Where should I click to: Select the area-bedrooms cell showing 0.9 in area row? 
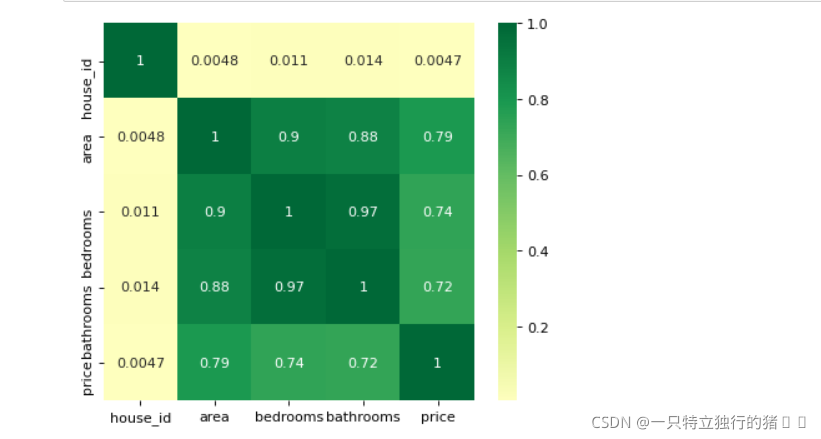click(x=289, y=136)
